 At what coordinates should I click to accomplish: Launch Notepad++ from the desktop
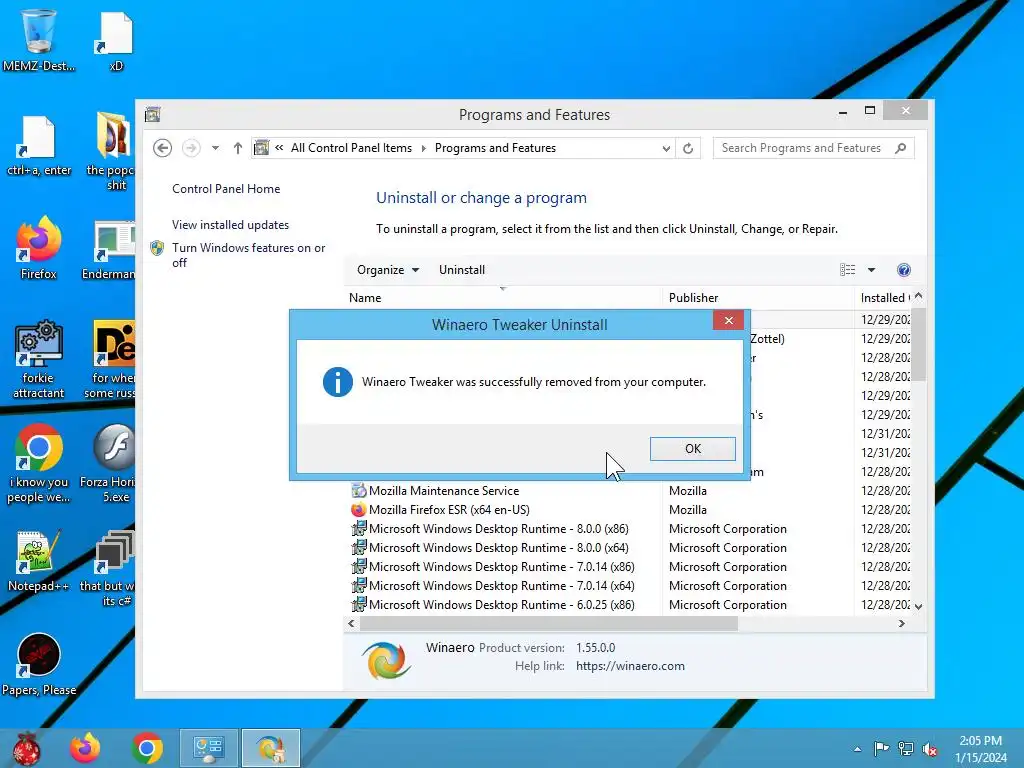[x=39, y=560]
